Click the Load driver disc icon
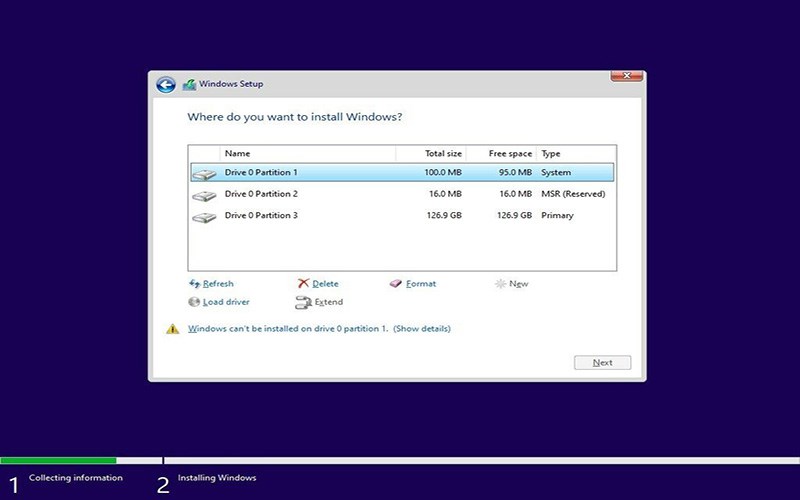This screenshot has height=500, width=800. click(x=194, y=302)
